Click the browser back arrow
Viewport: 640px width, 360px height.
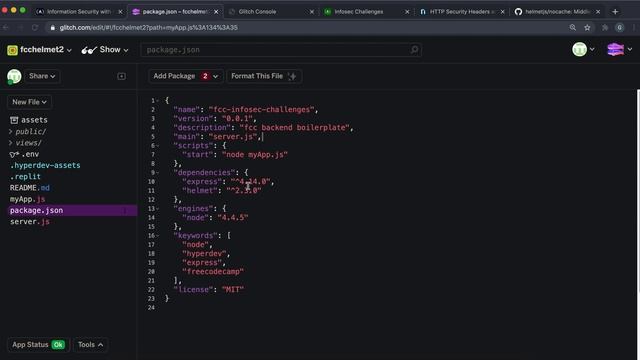pyautogui.click(x=6, y=27)
